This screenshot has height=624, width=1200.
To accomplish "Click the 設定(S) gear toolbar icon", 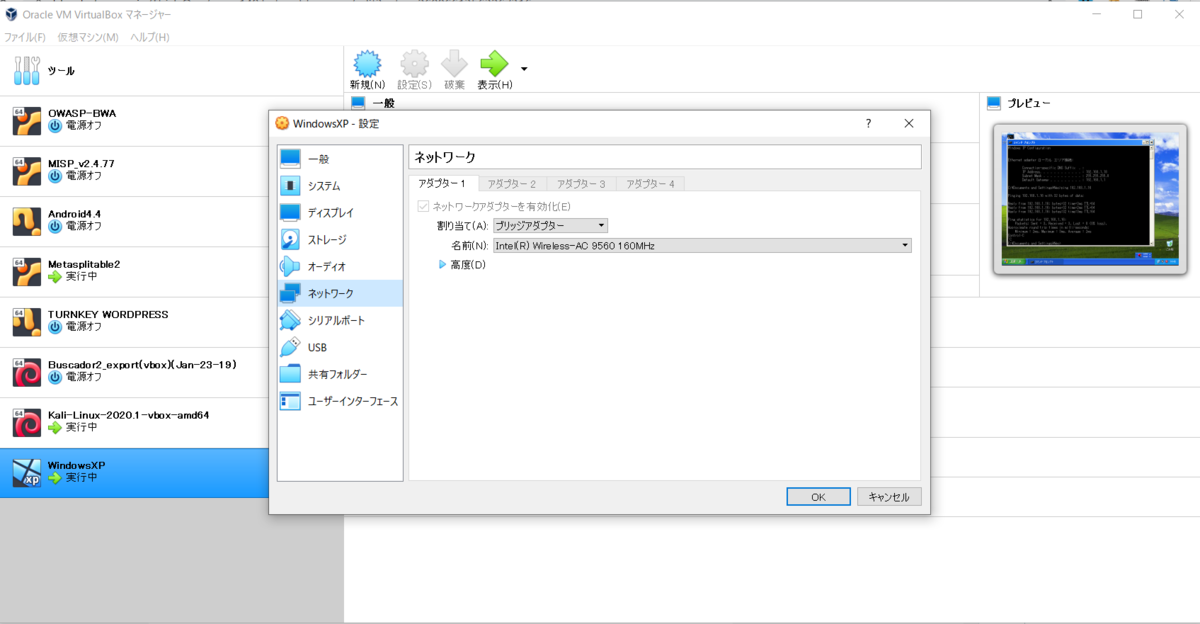I will 414,64.
